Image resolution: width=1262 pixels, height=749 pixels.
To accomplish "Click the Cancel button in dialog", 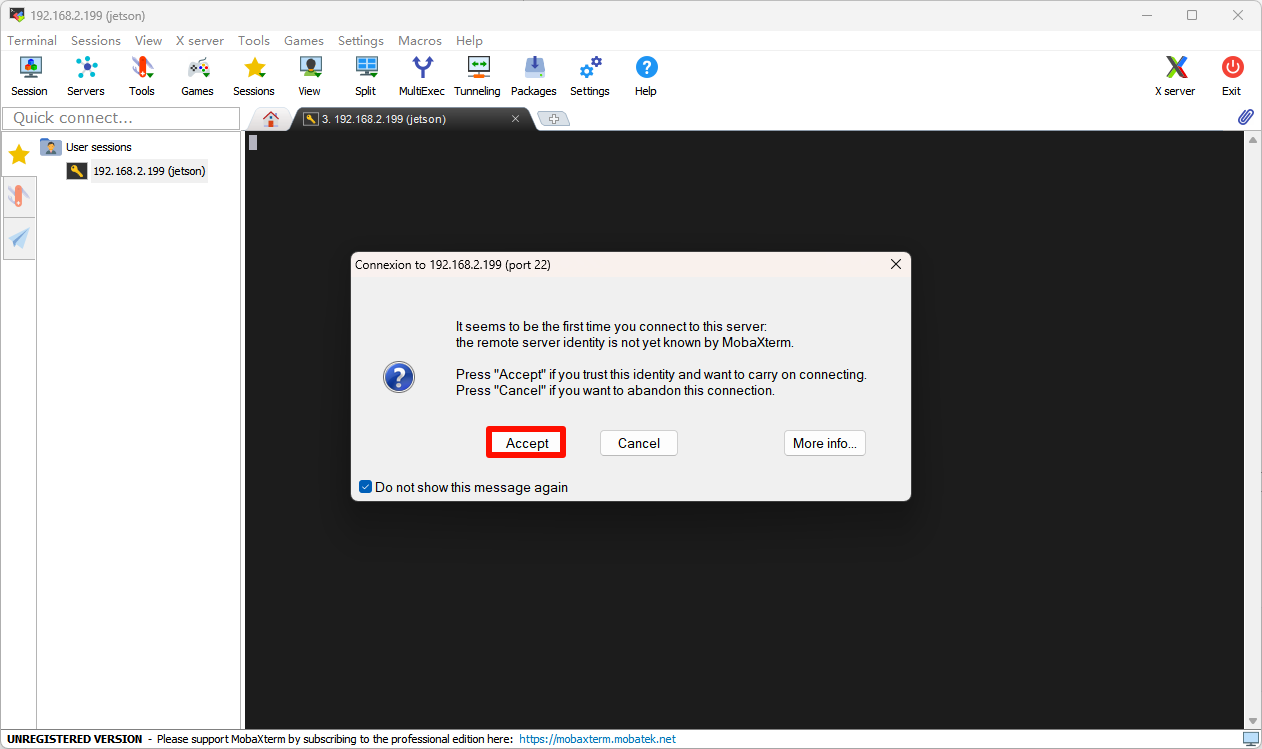I will (638, 443).
